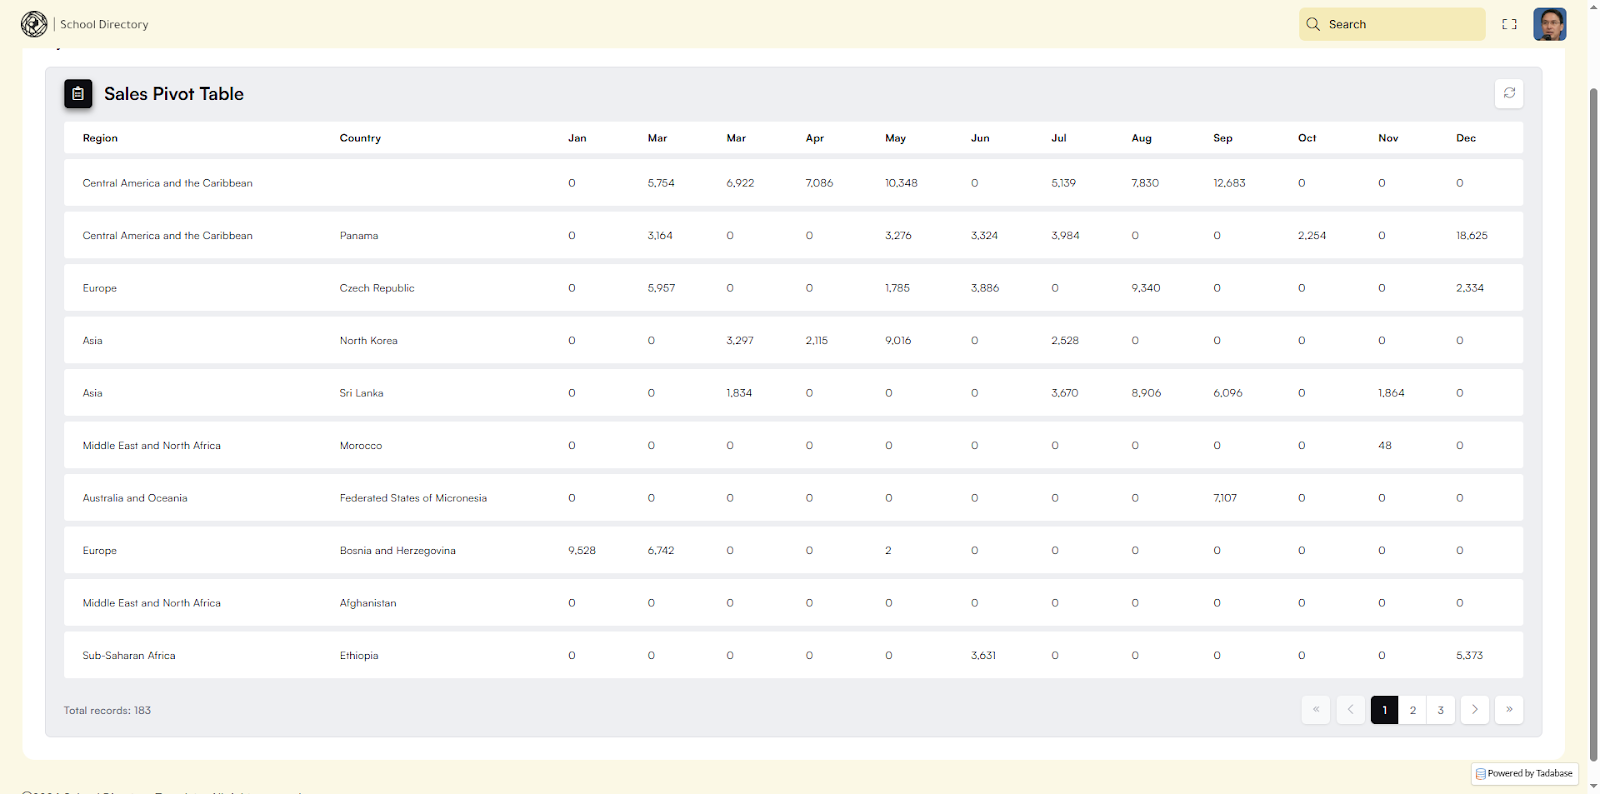This screenshot has width=1600, height=794.
Task: Open the Powered by Tadabase link
Action: 1524,773
